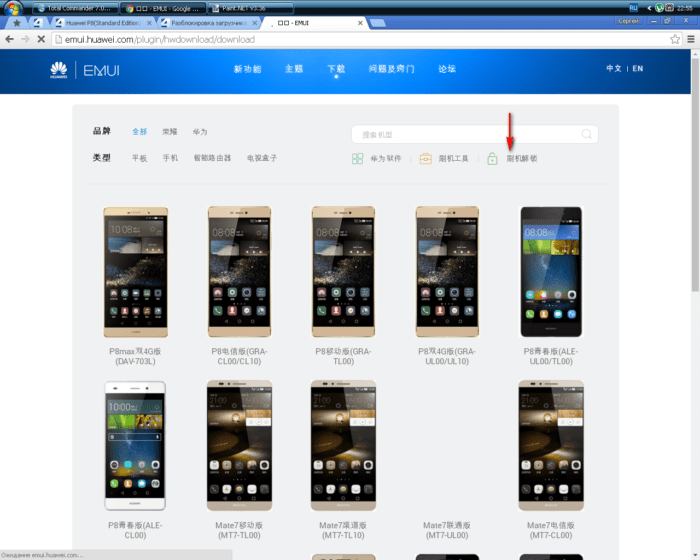The height and width of the screenshot is (560, 700).
Task: Open P8 GRA-UL00/UL10 phone image
Action: (447, 272)
